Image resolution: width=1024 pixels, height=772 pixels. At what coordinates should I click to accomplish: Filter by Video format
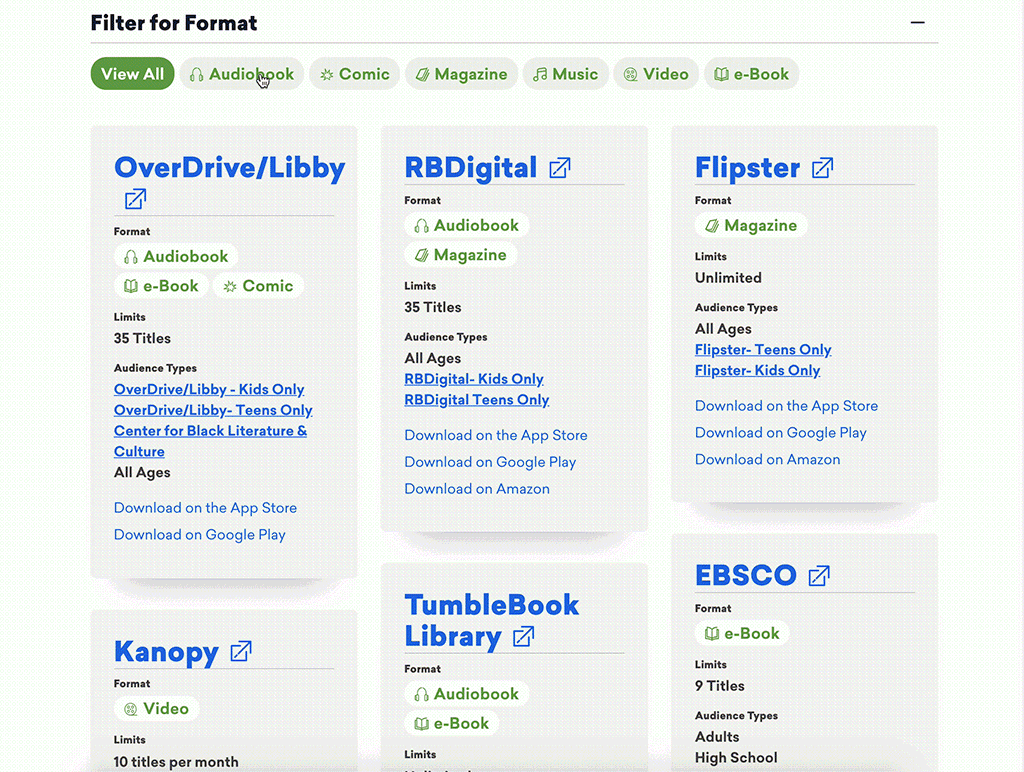656,74
